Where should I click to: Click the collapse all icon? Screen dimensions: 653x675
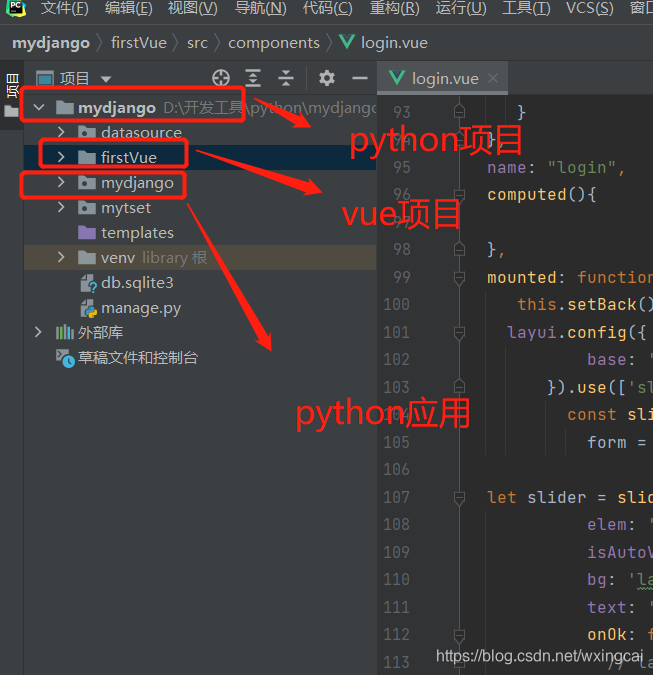tap(286, 78)
